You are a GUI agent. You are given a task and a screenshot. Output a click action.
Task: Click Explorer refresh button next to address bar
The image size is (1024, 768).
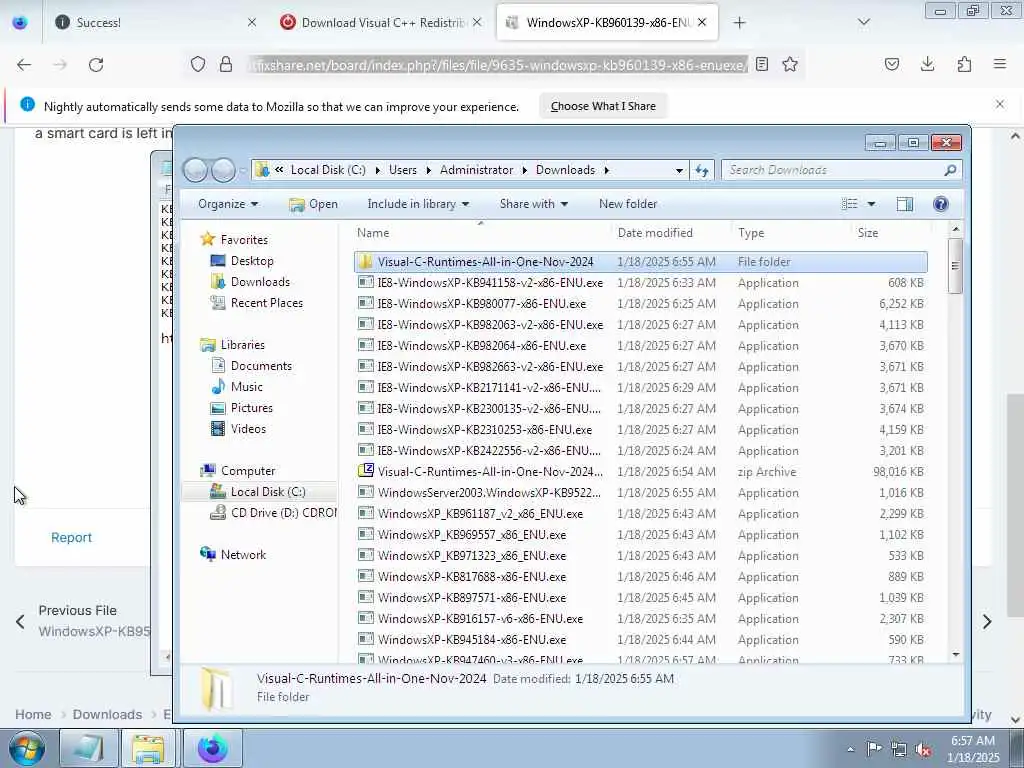[702, 170]
